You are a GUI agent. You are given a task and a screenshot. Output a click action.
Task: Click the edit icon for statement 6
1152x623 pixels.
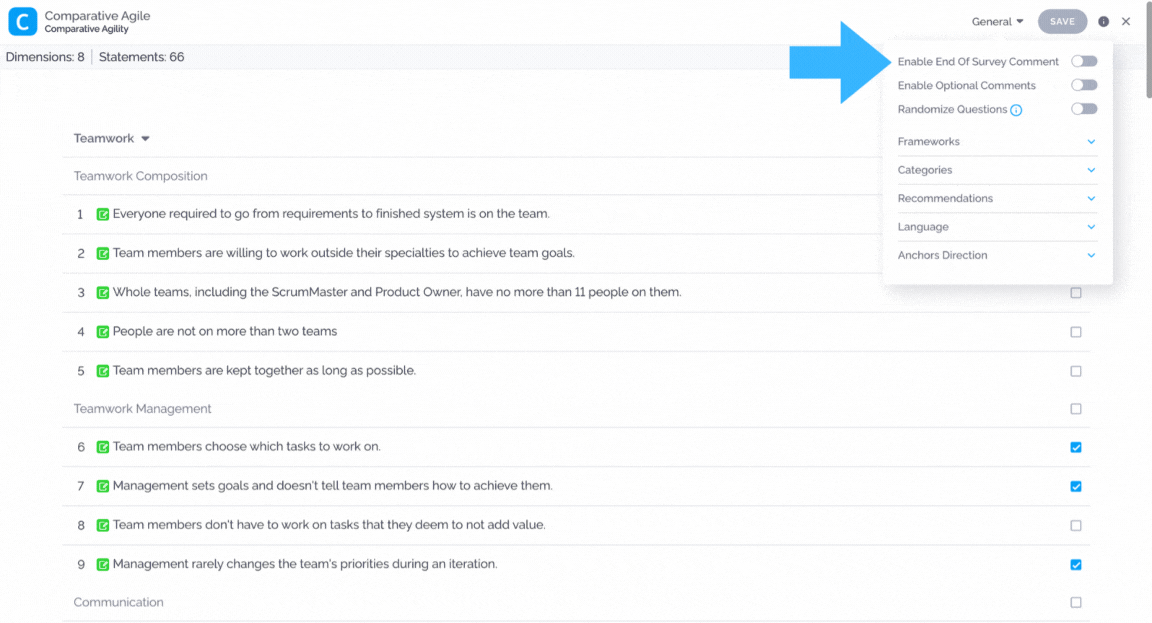[103, 447]
